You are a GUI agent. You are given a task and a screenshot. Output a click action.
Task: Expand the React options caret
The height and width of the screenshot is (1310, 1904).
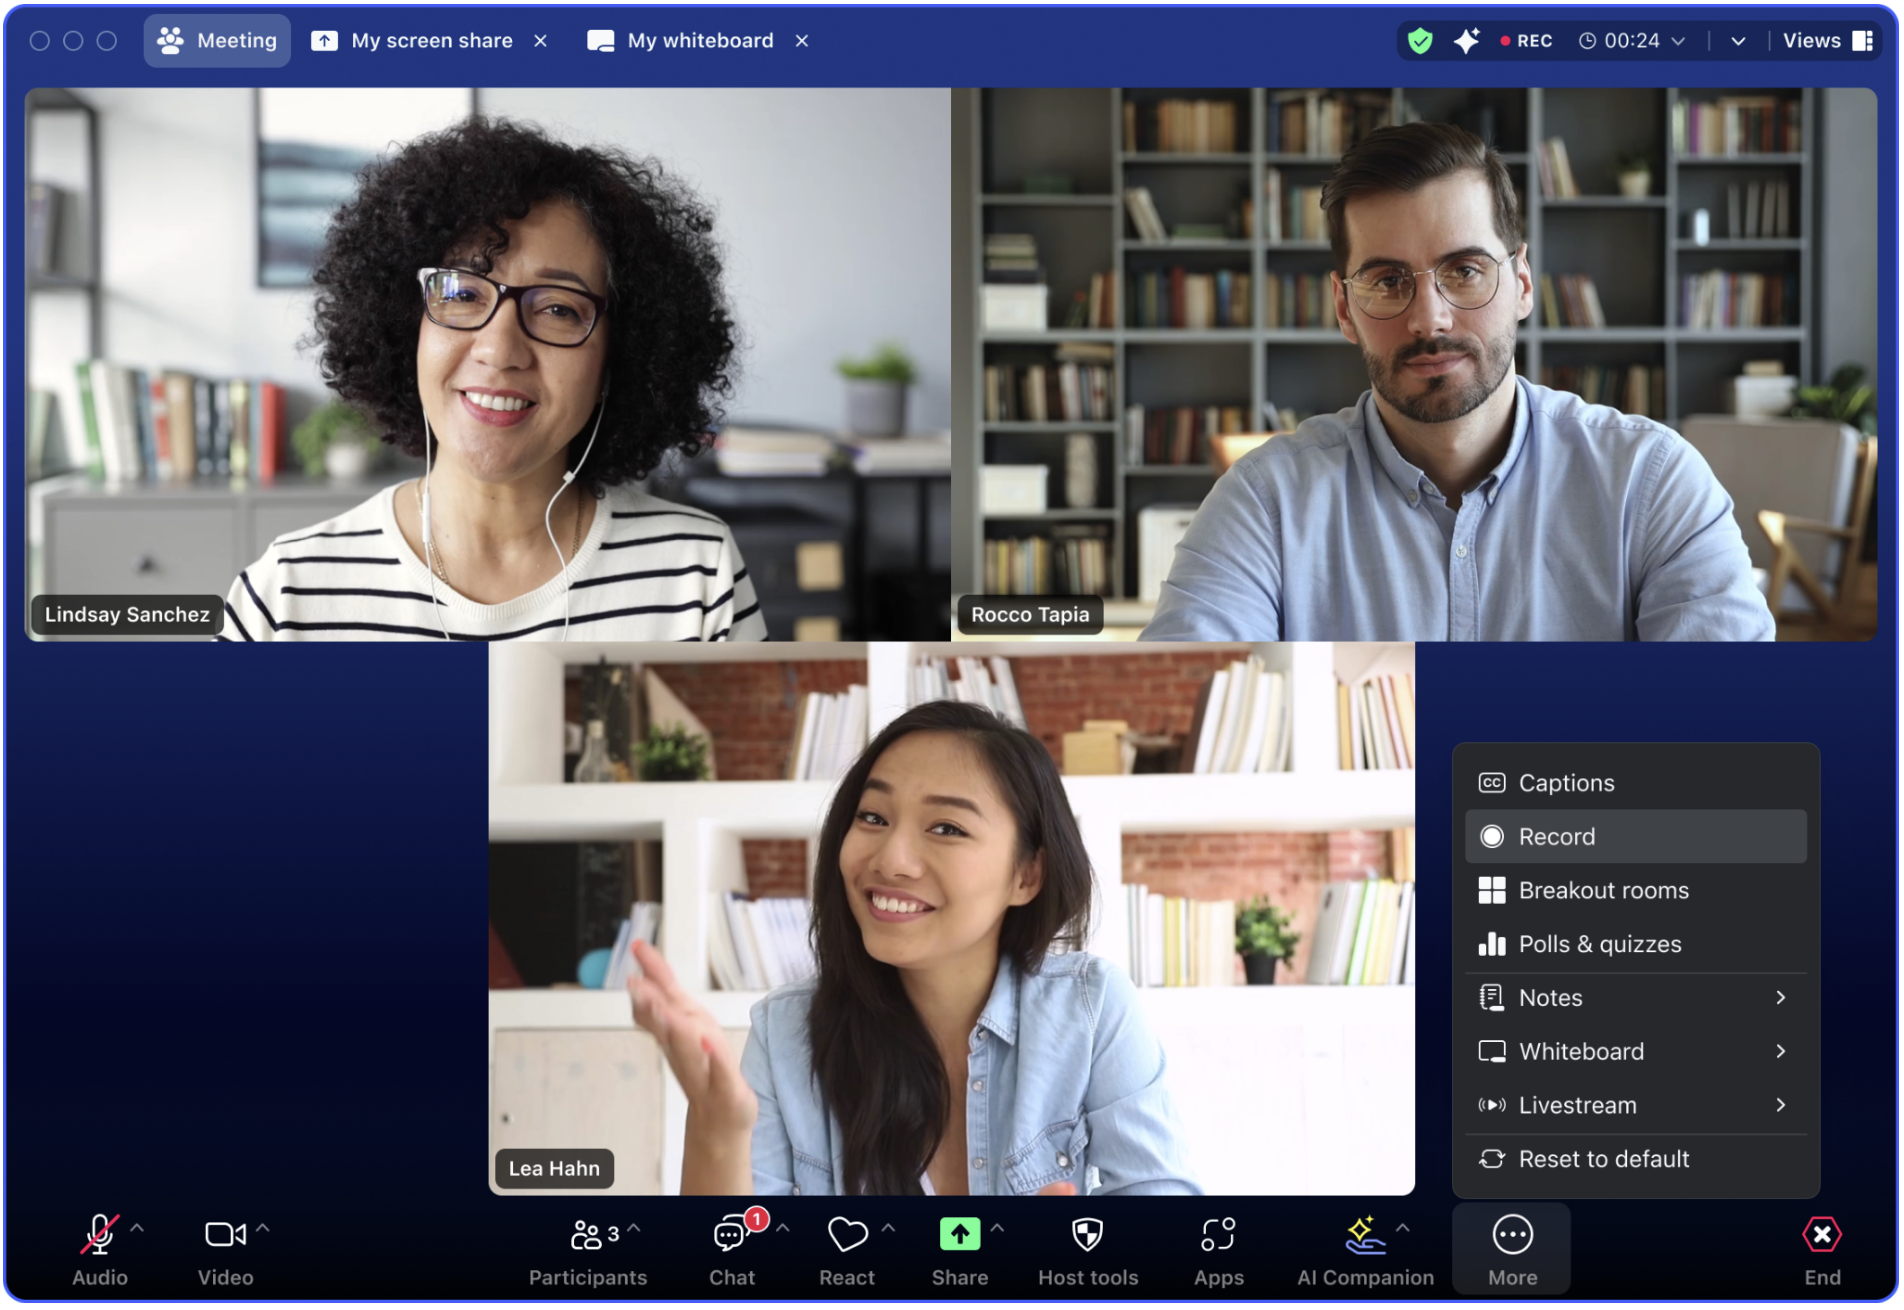tap(888, 1228)
